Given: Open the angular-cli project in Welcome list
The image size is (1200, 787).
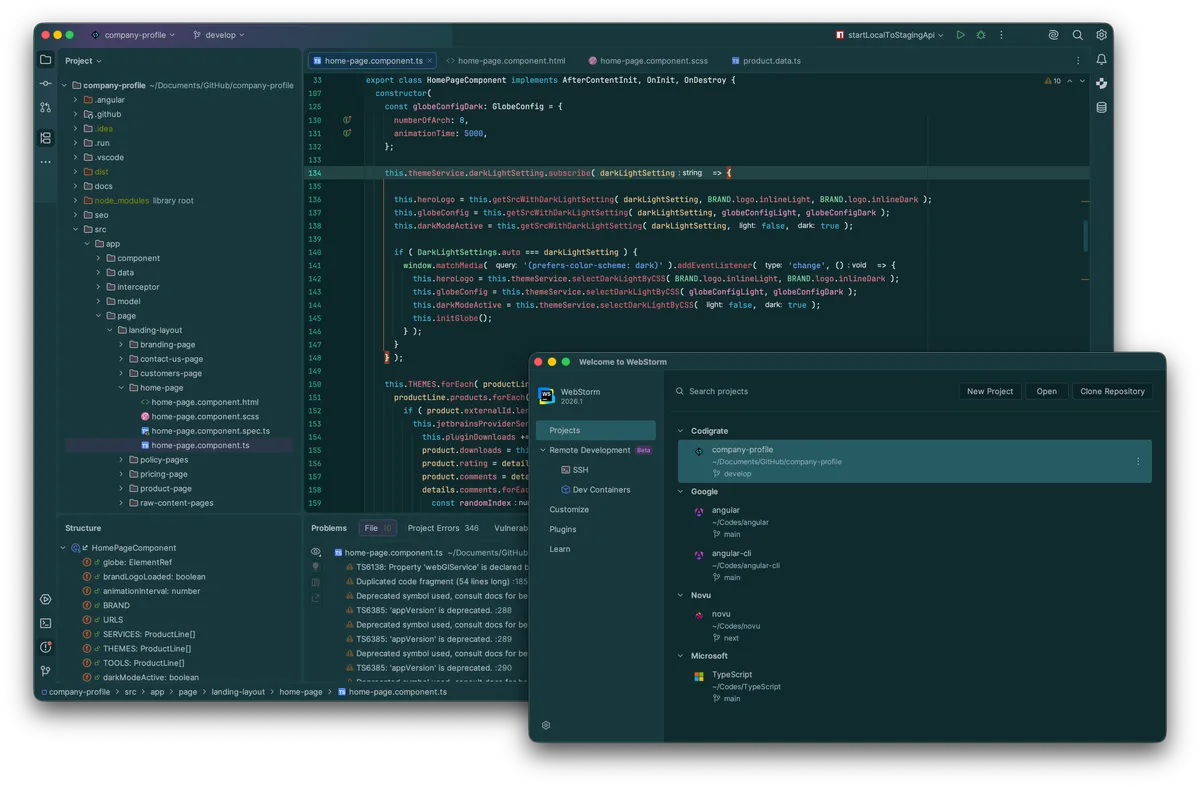Looking at the screenshot, I should click(914, 565).
